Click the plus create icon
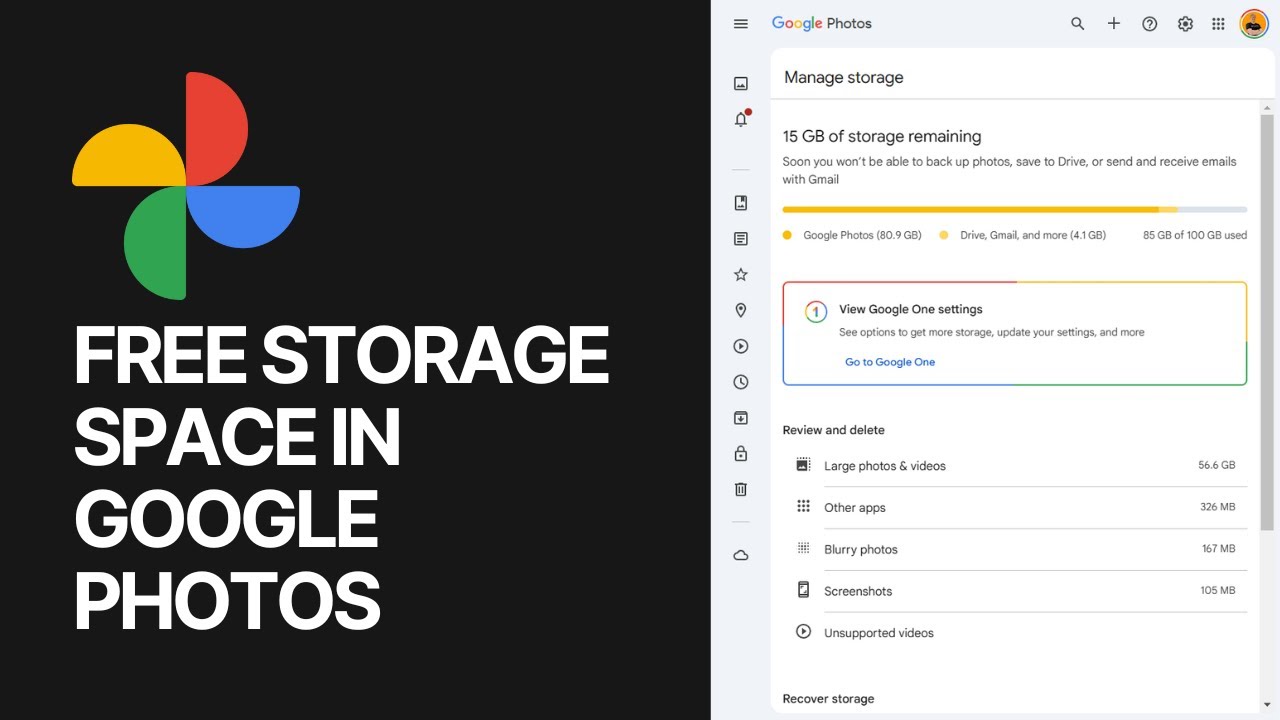This screenshot has width=1280, height=720. coord(1114,24)
